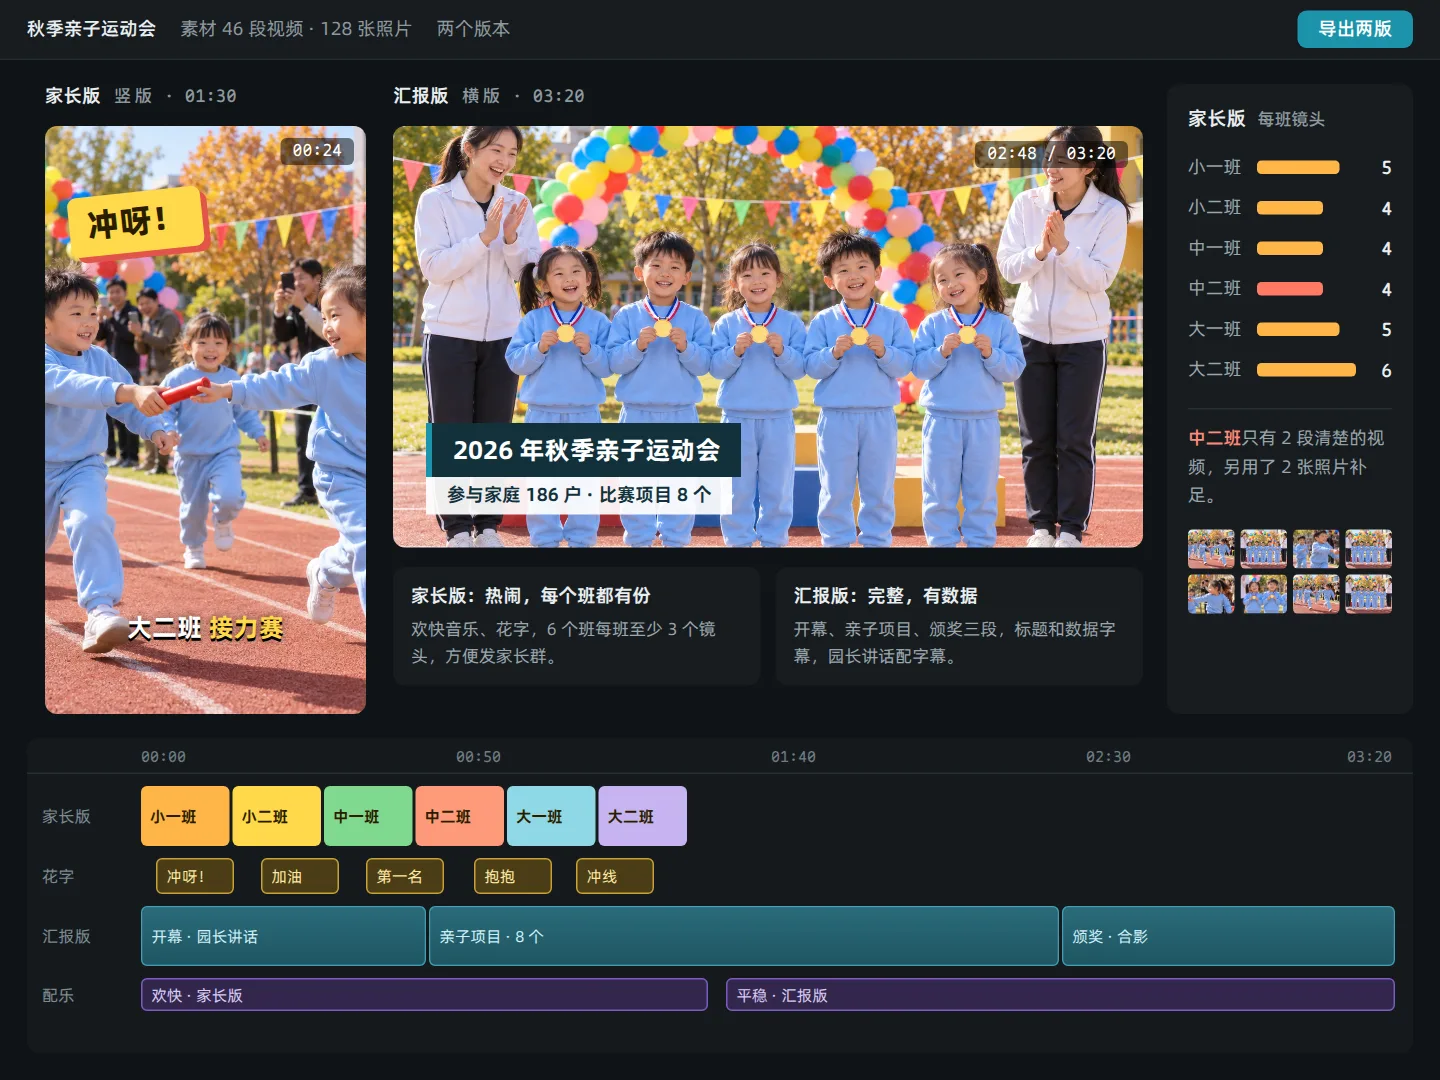Screen dimensions: 1440x1080
Task: Pick the green 中一班 timeline clip
Action: 368,816
